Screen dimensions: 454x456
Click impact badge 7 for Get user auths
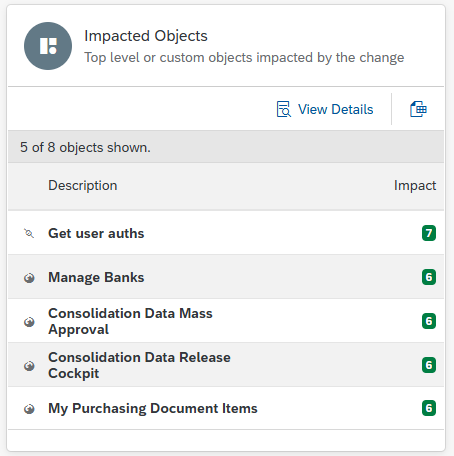[429, 233]
